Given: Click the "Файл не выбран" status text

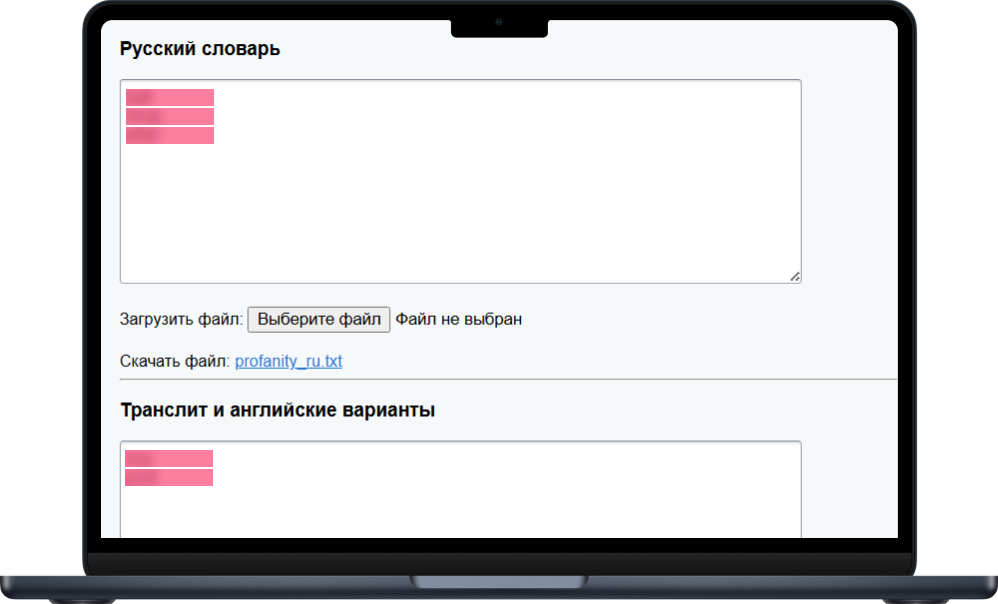Looking at the screenshot, I should [458, 320].
